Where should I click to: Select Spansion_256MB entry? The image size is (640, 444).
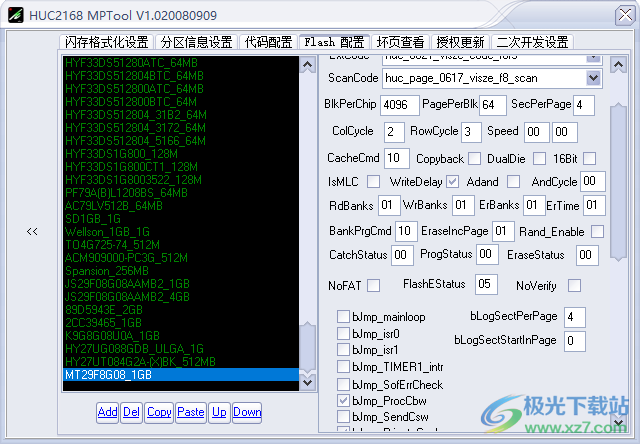[181, 271]
